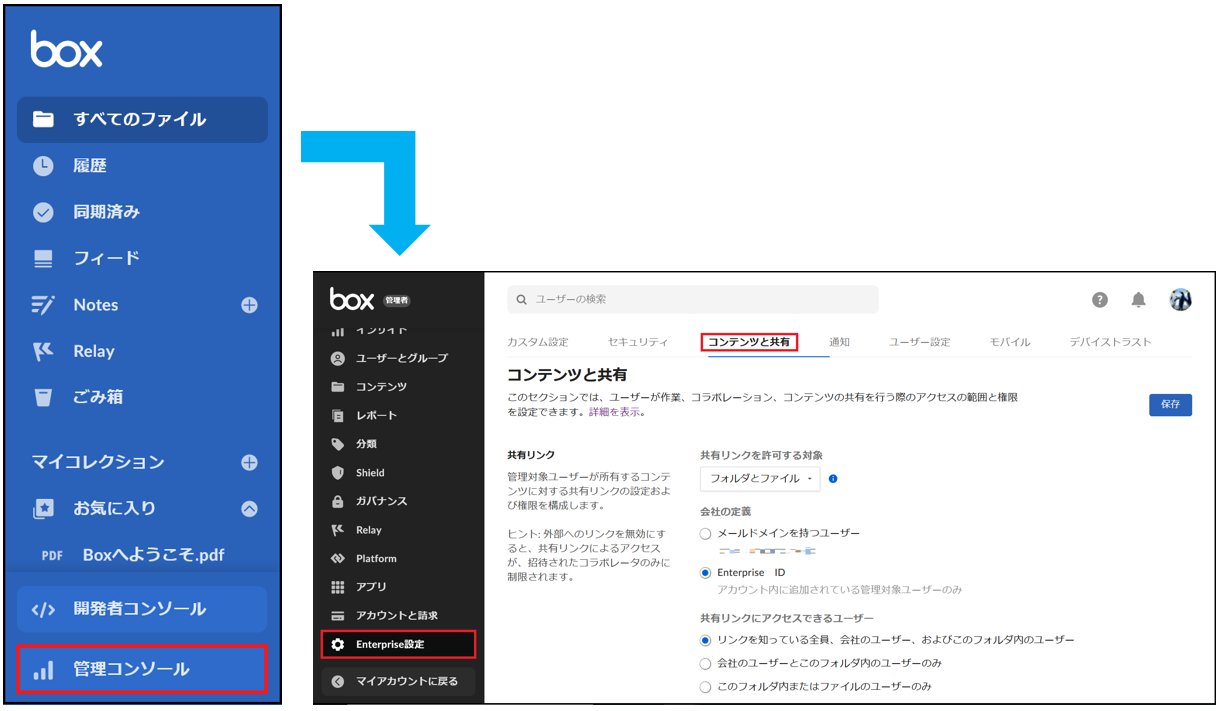Open Notes icon in blue sidebar
This screenshot has height=711, width=1222.
(x=43, y=305)
